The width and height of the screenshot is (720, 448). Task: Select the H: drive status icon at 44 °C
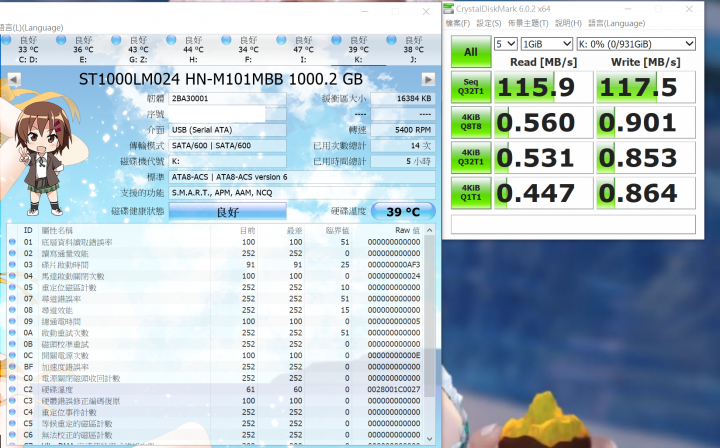[x=171, y=40]
